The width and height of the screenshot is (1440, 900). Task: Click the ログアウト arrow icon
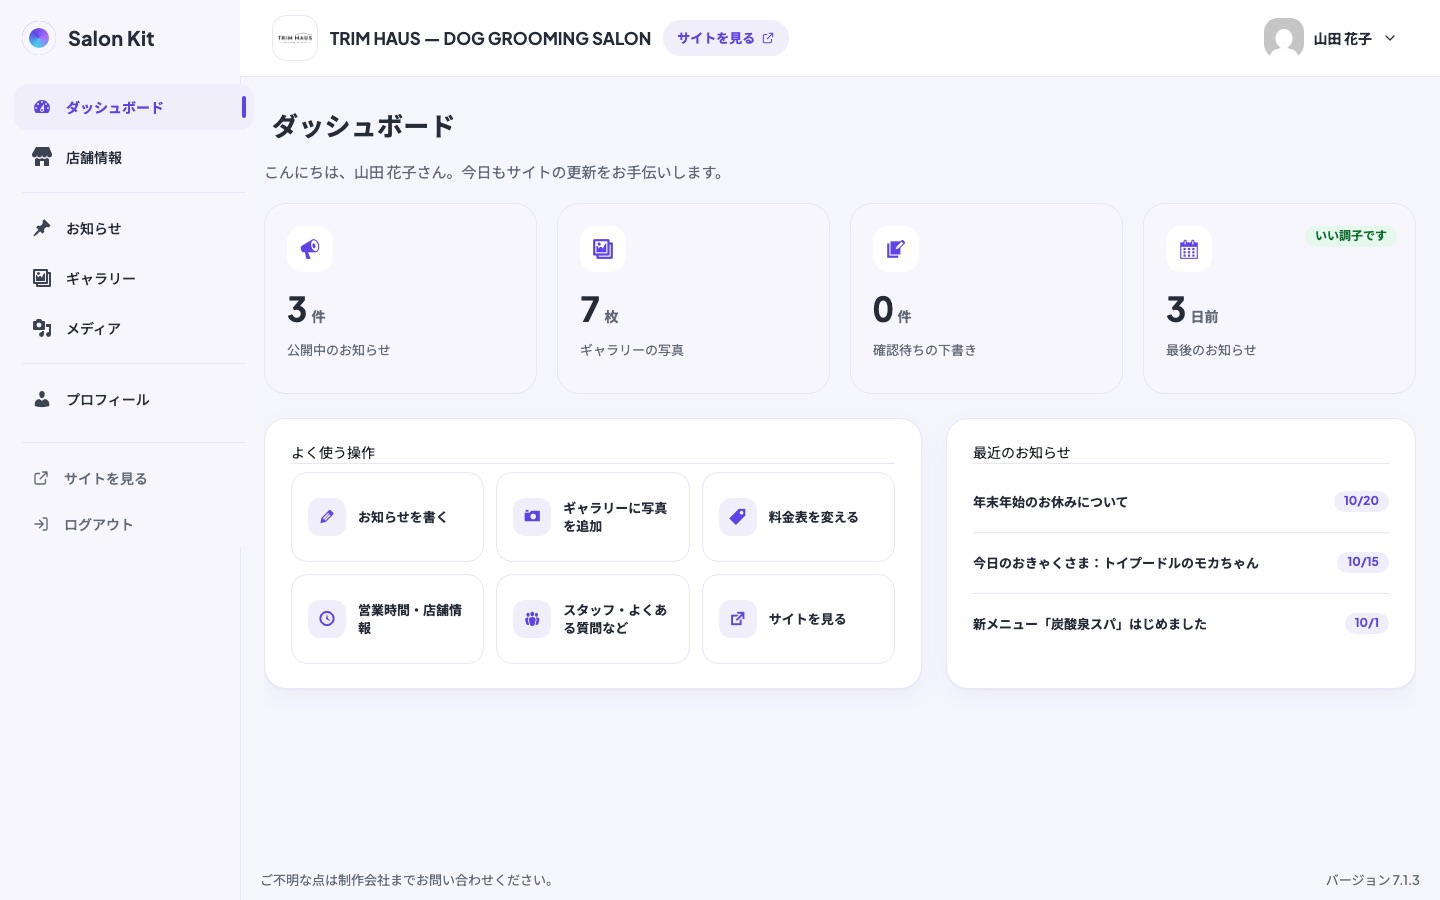(41, 524)
